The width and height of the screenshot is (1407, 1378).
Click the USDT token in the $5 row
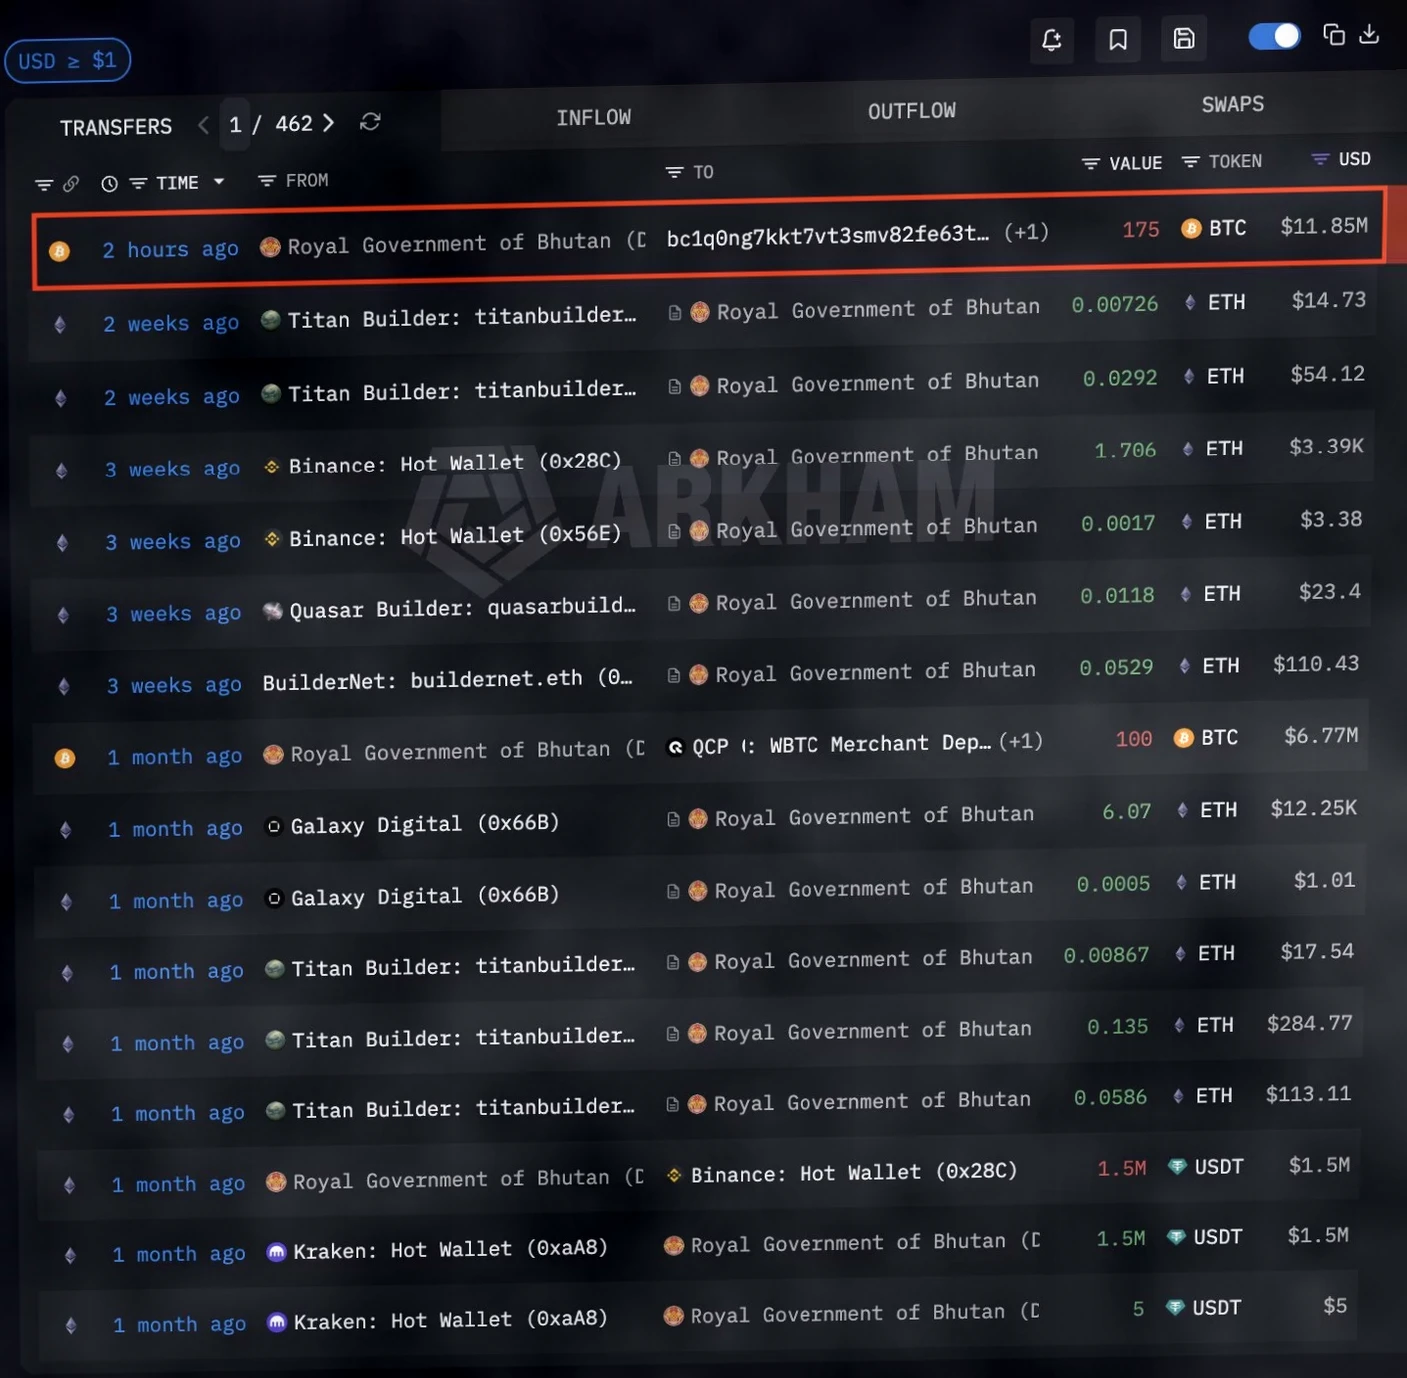coord(1204,1308)
